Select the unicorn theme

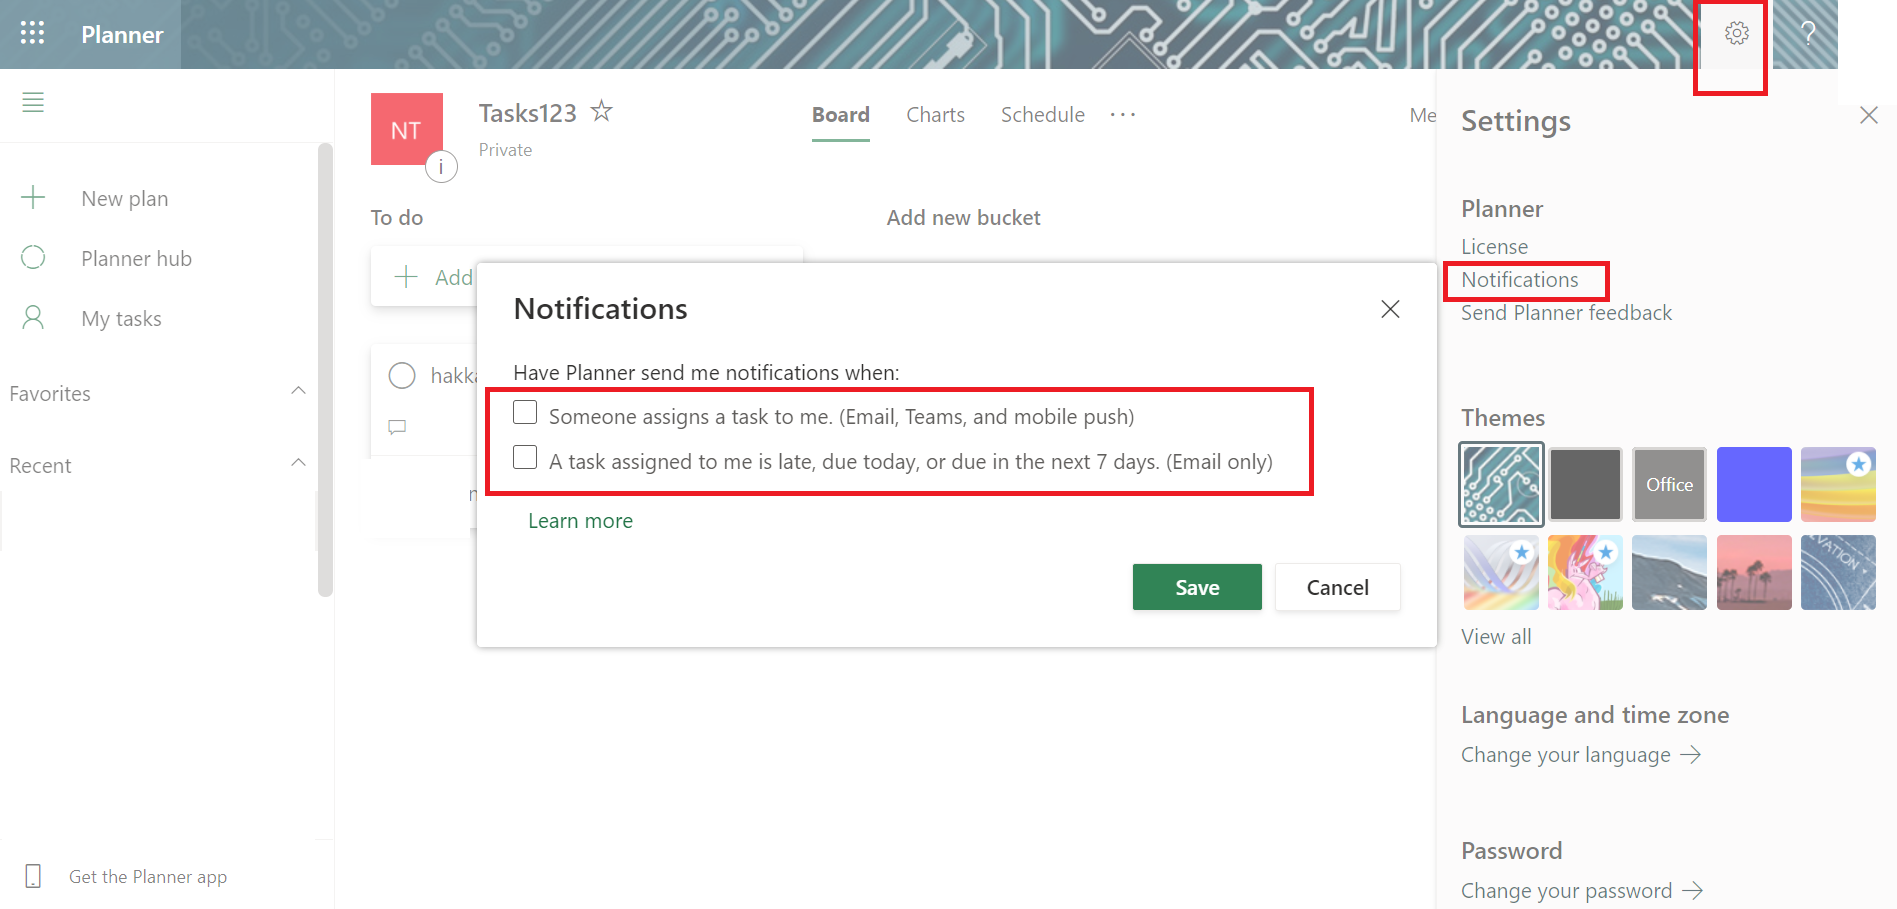click(1585, 572)
